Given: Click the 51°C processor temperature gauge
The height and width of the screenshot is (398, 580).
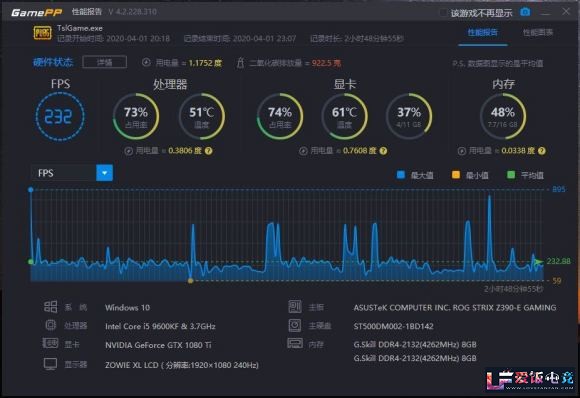Looking at the screenshot, I should point(202,116).
